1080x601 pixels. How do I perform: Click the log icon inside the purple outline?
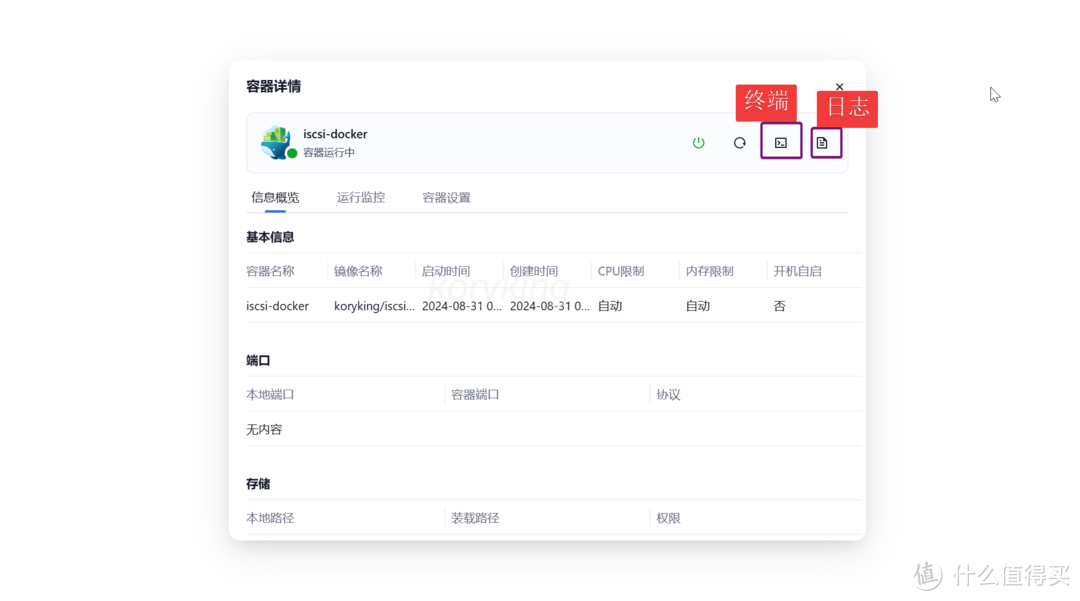[x=825, y=142]
